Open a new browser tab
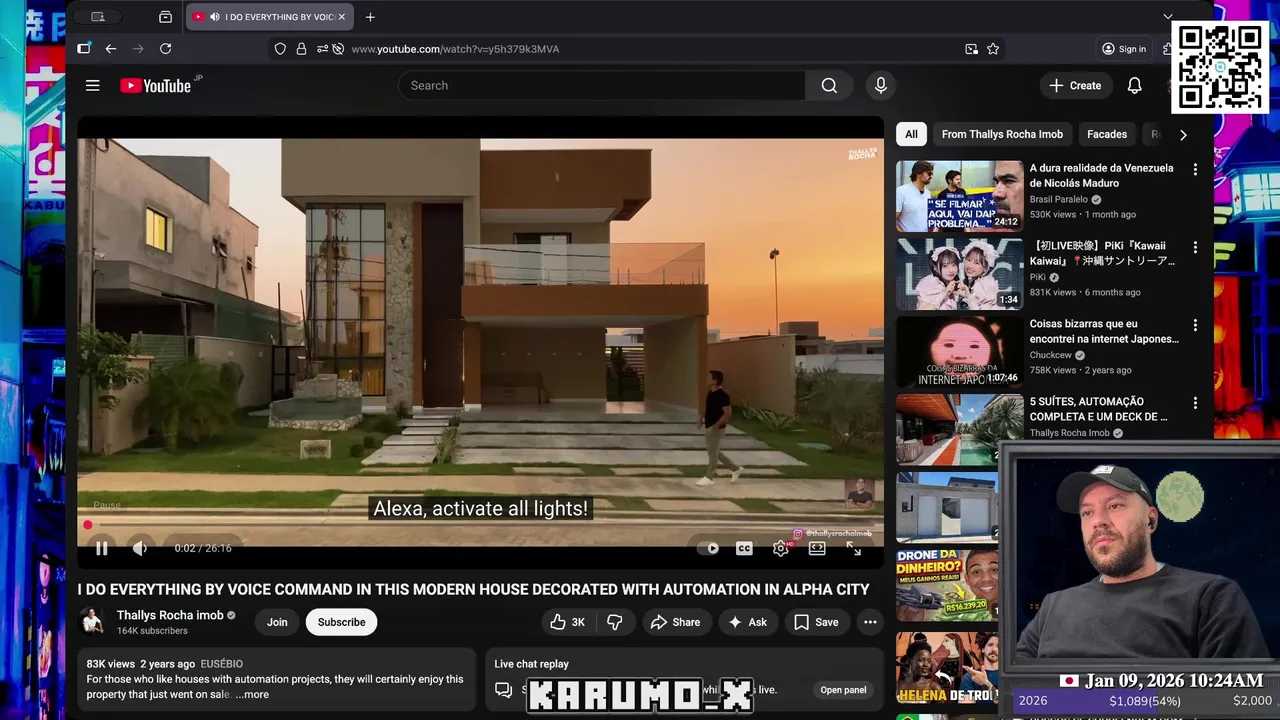The image size is (1280, 720). (370, 17)
